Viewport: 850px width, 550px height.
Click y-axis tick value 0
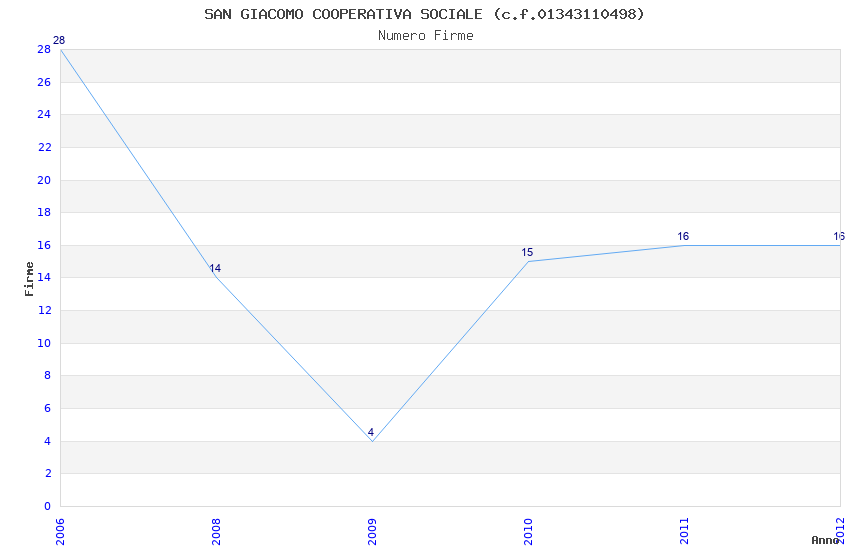47,506
